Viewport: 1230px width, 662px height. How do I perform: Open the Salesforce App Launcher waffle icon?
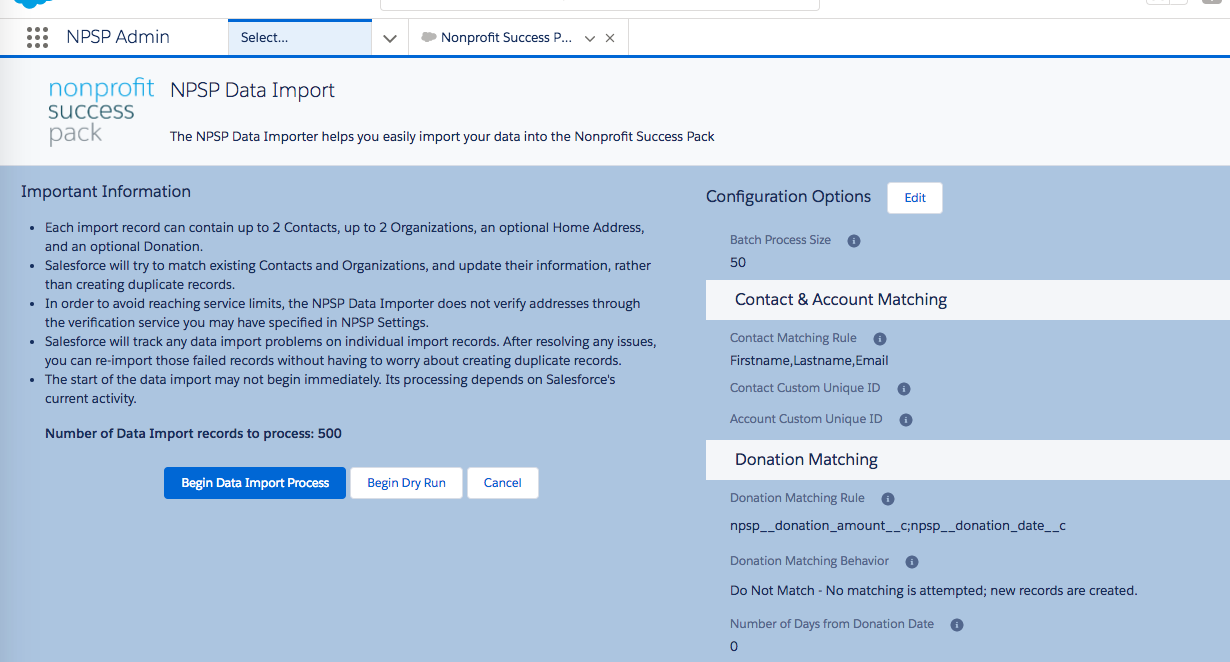pos(37,37)
